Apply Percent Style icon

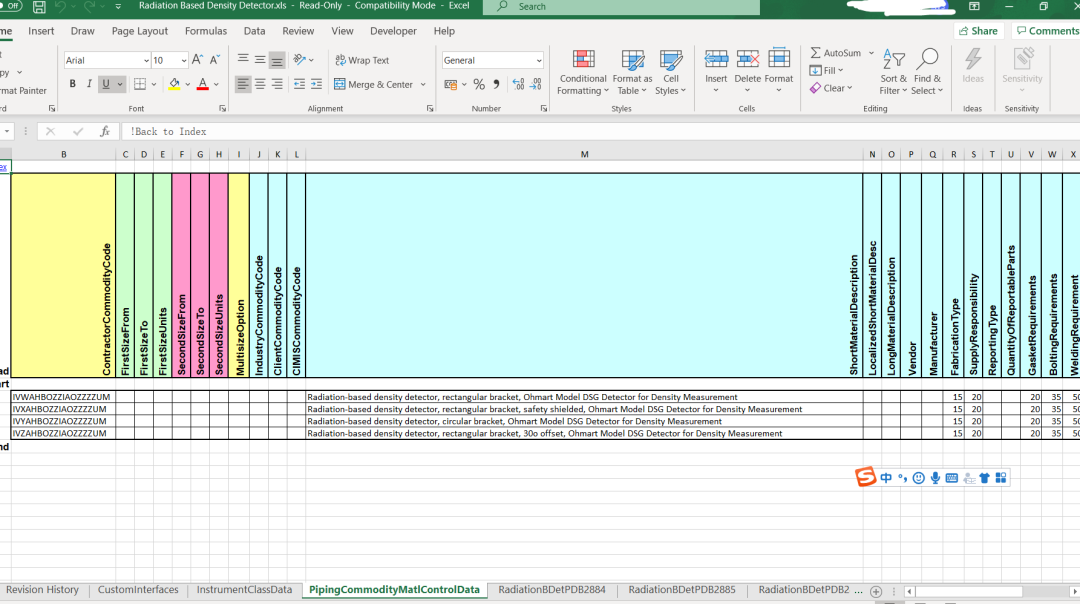click(x=479, y=84)
